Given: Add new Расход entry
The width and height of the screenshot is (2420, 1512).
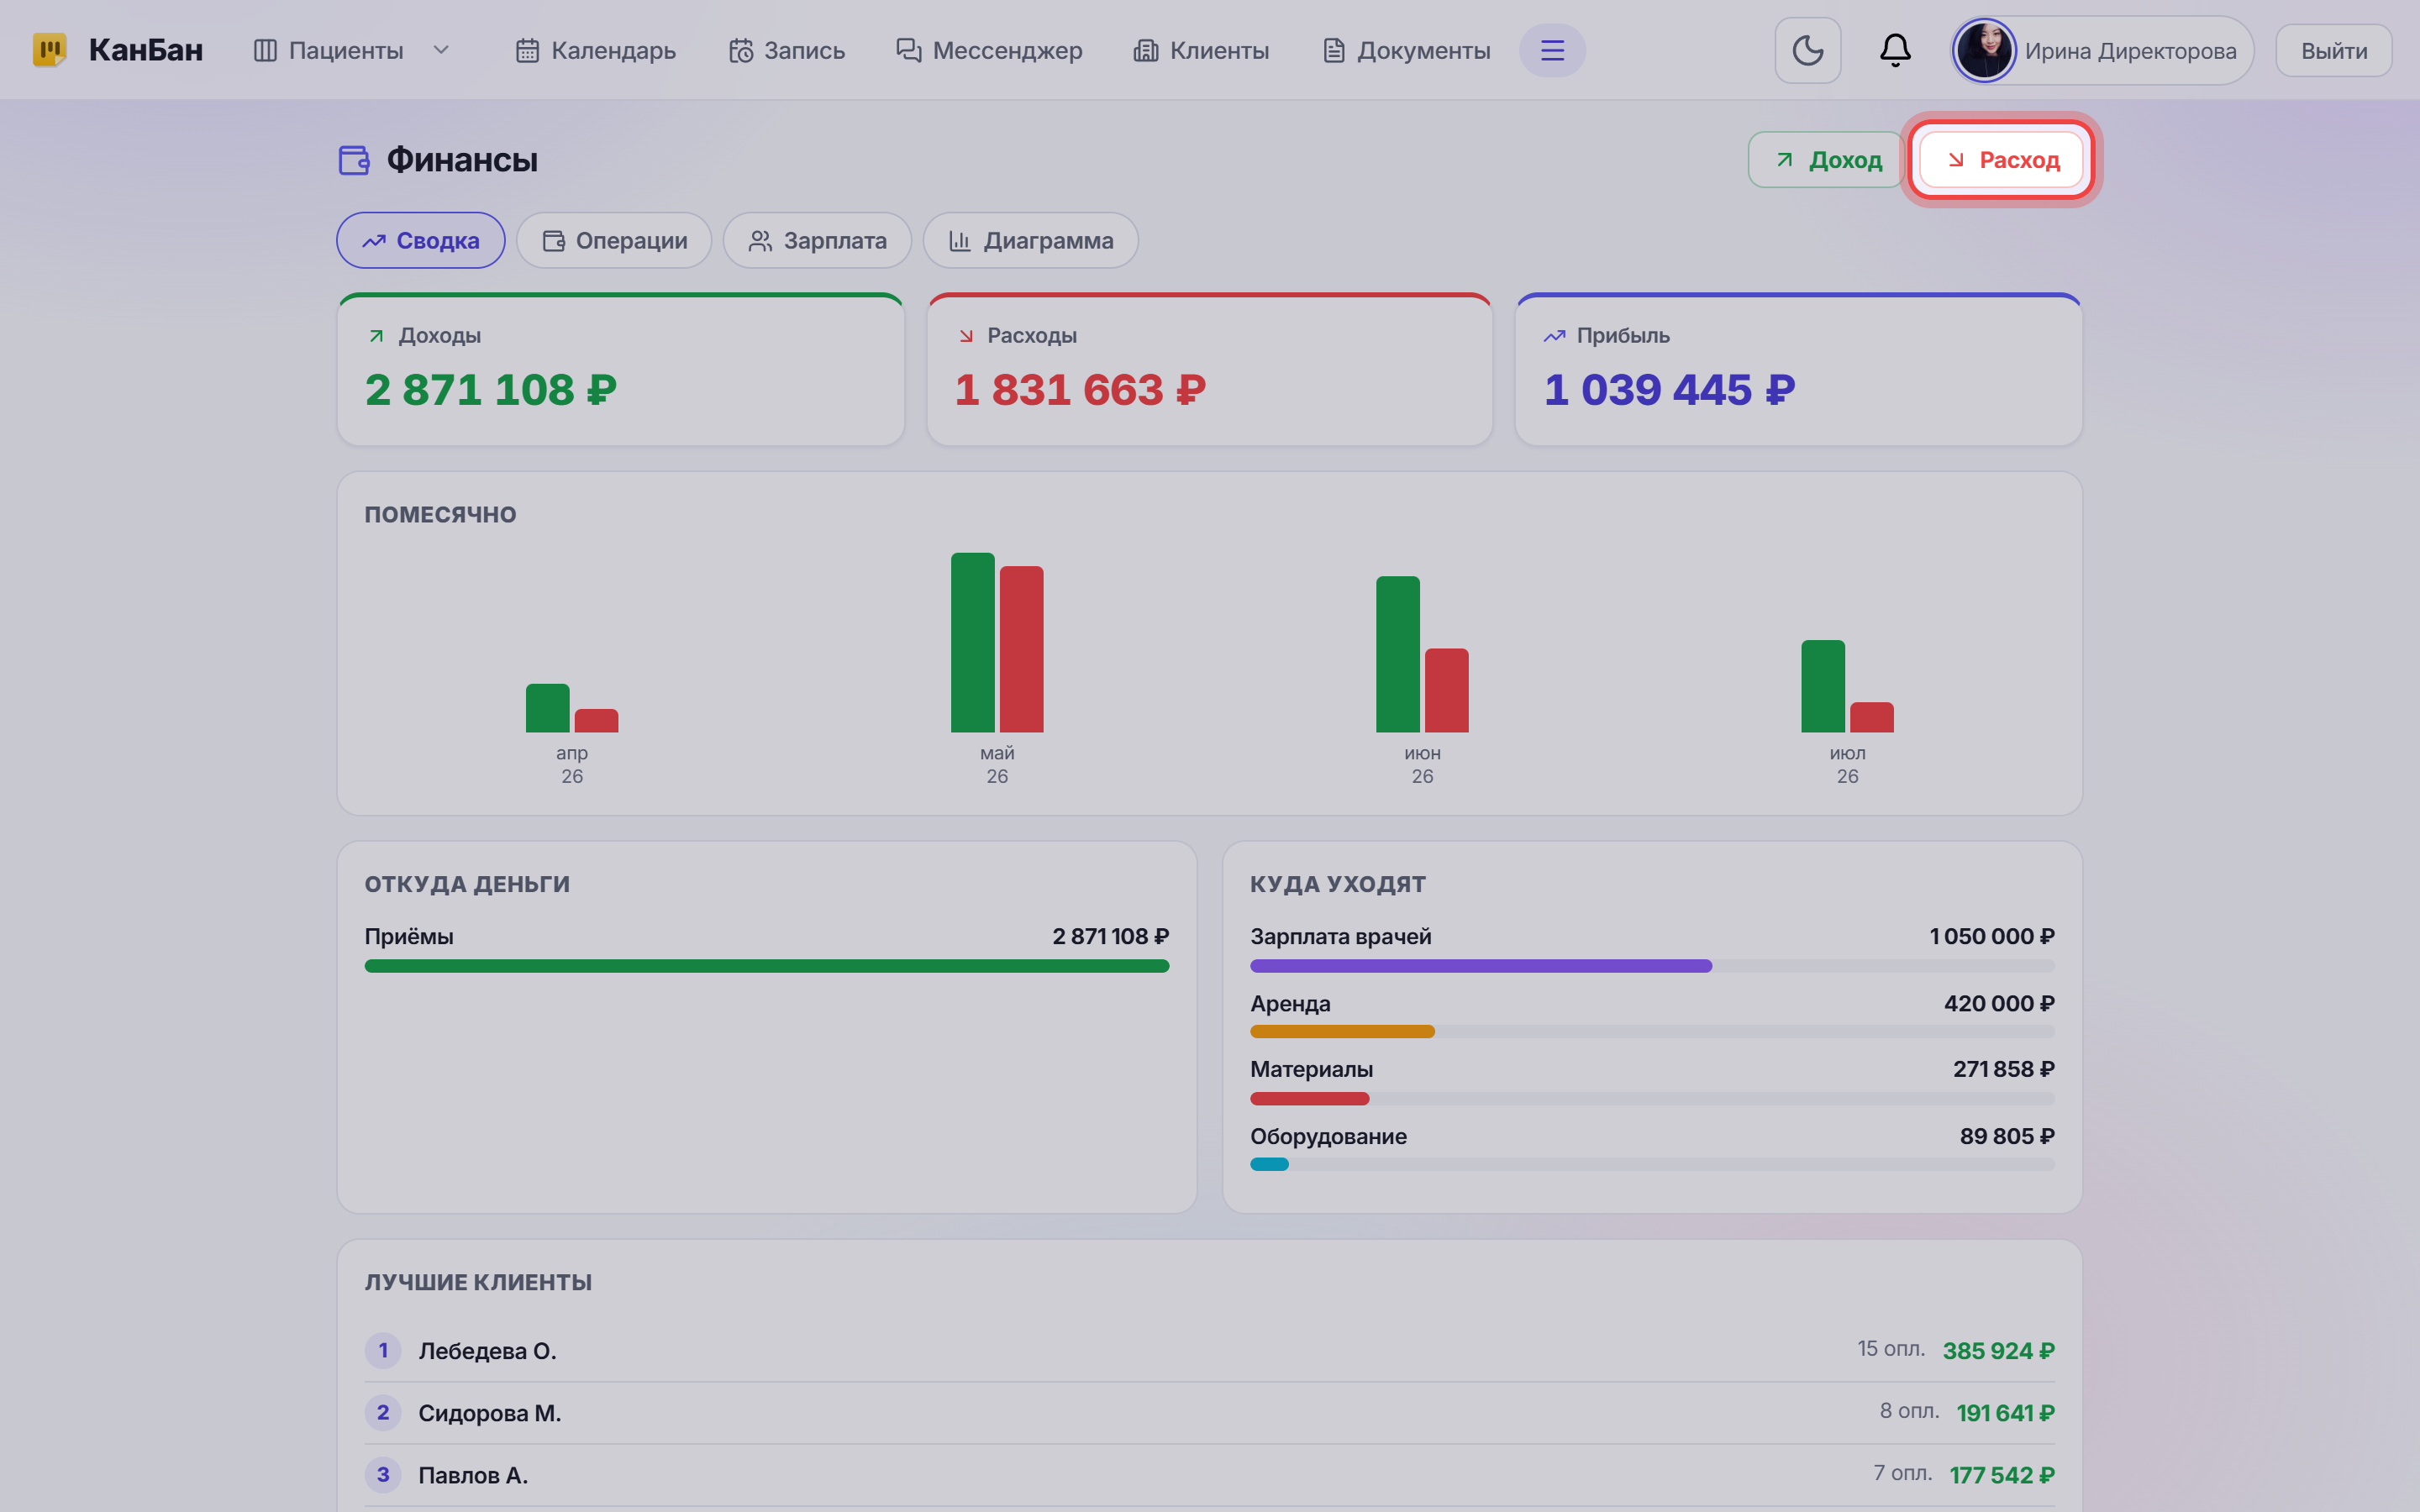Looking at the screenshot, I should coord(2001,160).
